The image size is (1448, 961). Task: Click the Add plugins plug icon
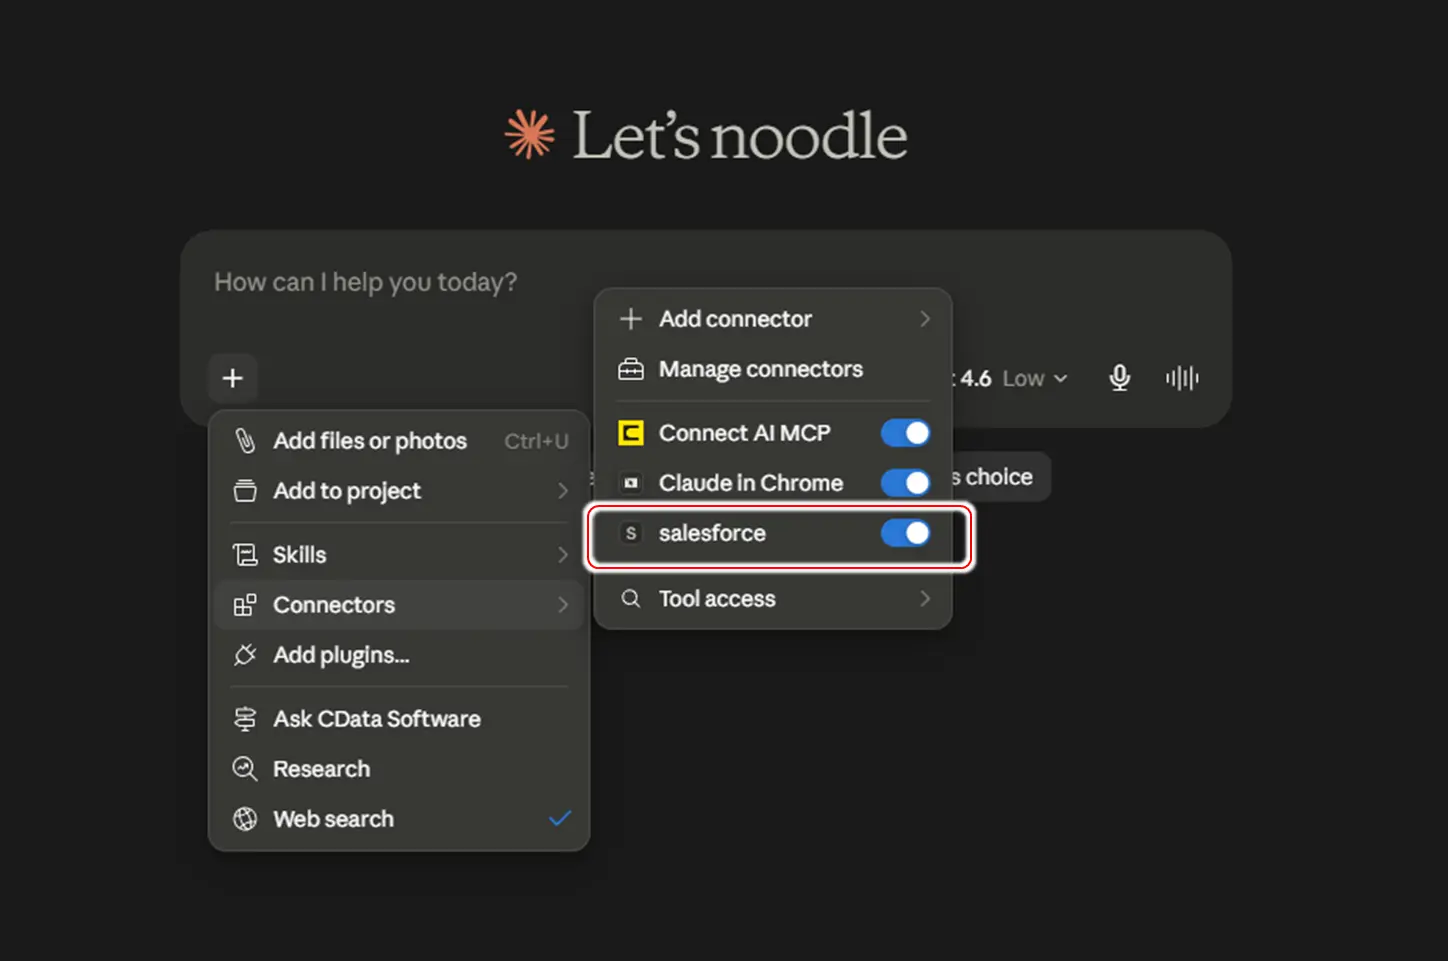tap(245, 655)
